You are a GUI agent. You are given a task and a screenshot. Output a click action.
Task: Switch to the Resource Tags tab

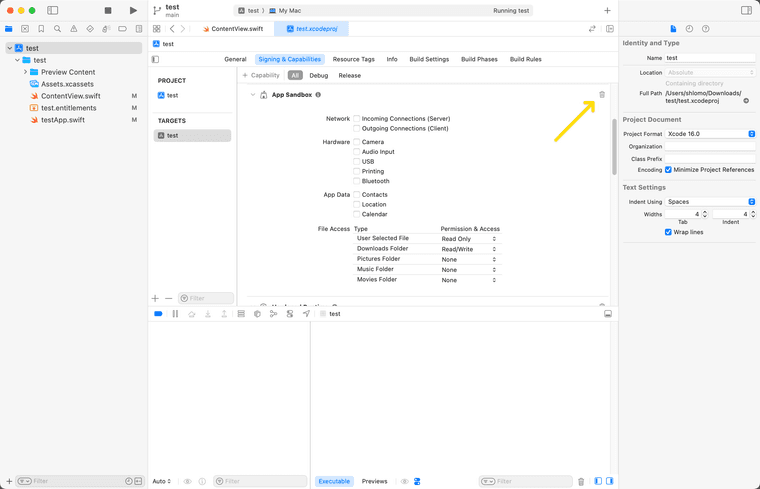(x=353, y=59)
